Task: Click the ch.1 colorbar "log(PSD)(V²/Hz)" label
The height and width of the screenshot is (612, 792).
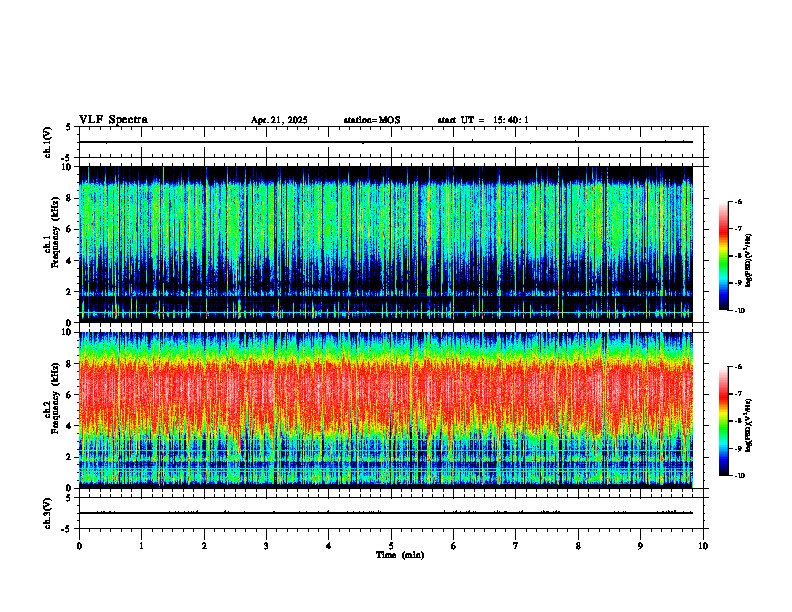Action: pyautogui.click(x=749, y=261)
